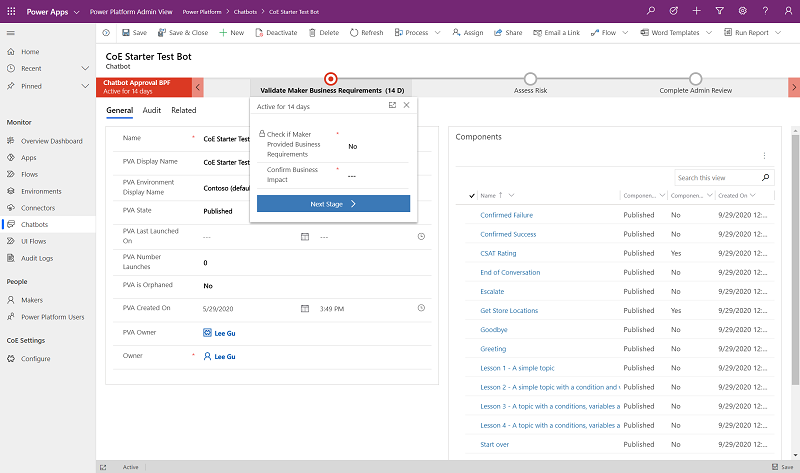Click Delete in the command bar
Screen dimensions: 800x473
pyautogui.click(x=324, y=33)
